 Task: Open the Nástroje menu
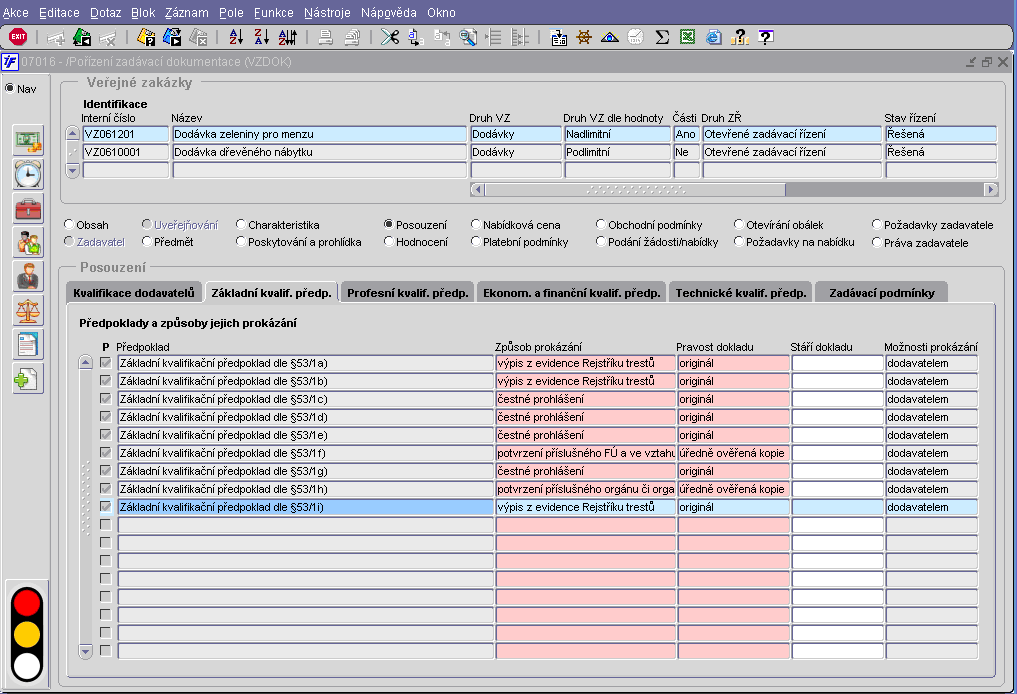327,13
